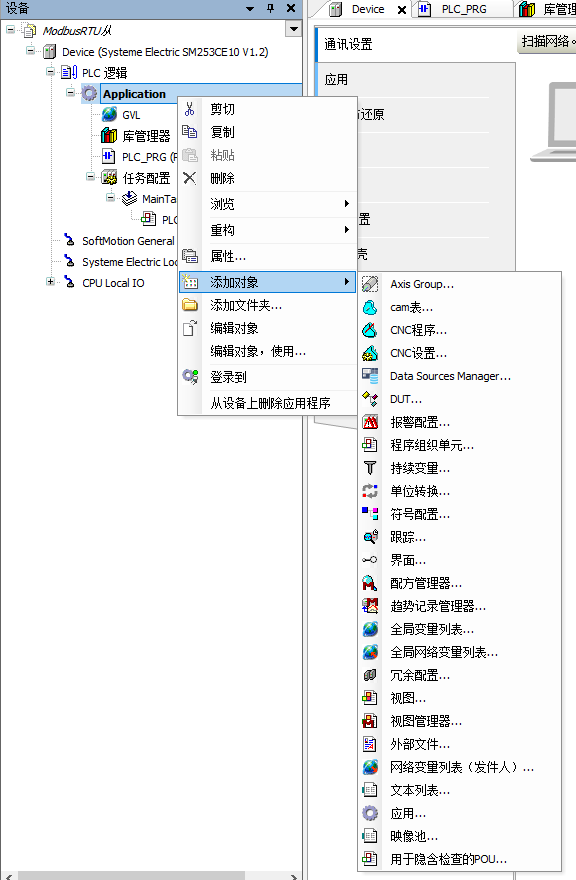Select SoftMotion General tree item
The width and height of the screenshot is (576, 880).
point(128,241)
